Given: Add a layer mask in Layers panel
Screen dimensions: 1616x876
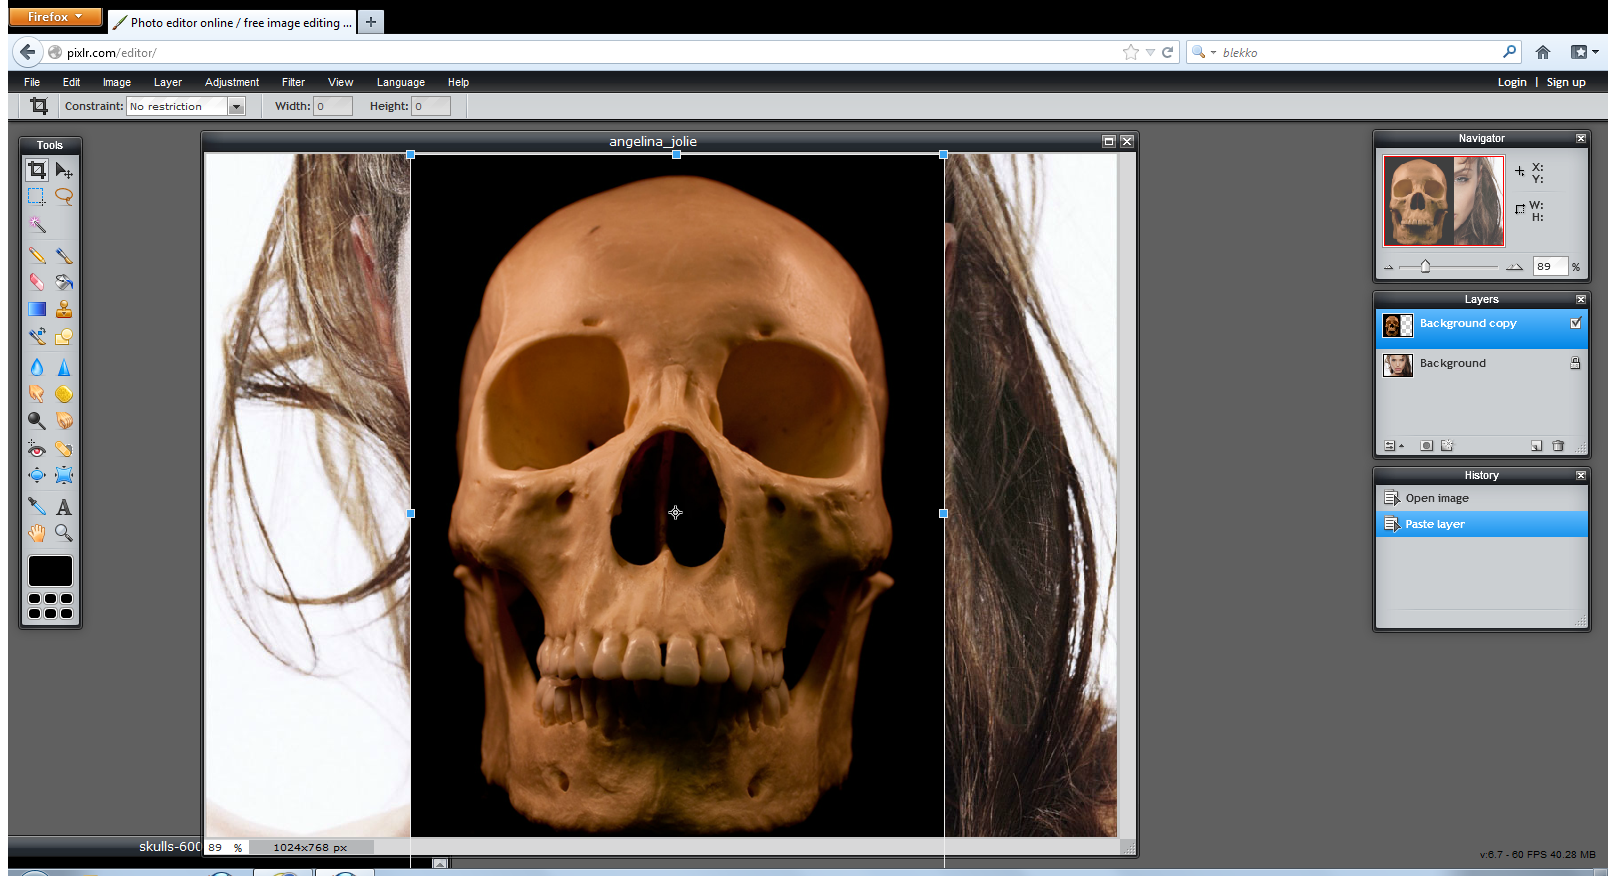Looking at the screenshot, I should (x=1426, y=446).
